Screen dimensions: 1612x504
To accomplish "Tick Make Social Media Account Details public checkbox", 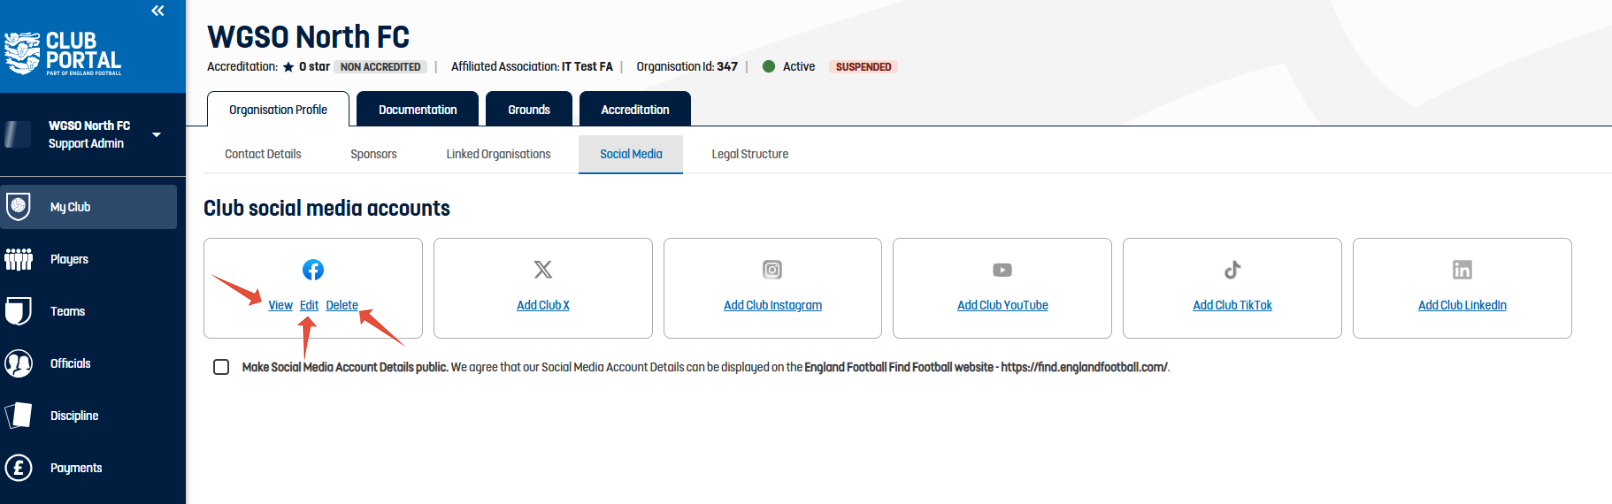I will (221, 367).
